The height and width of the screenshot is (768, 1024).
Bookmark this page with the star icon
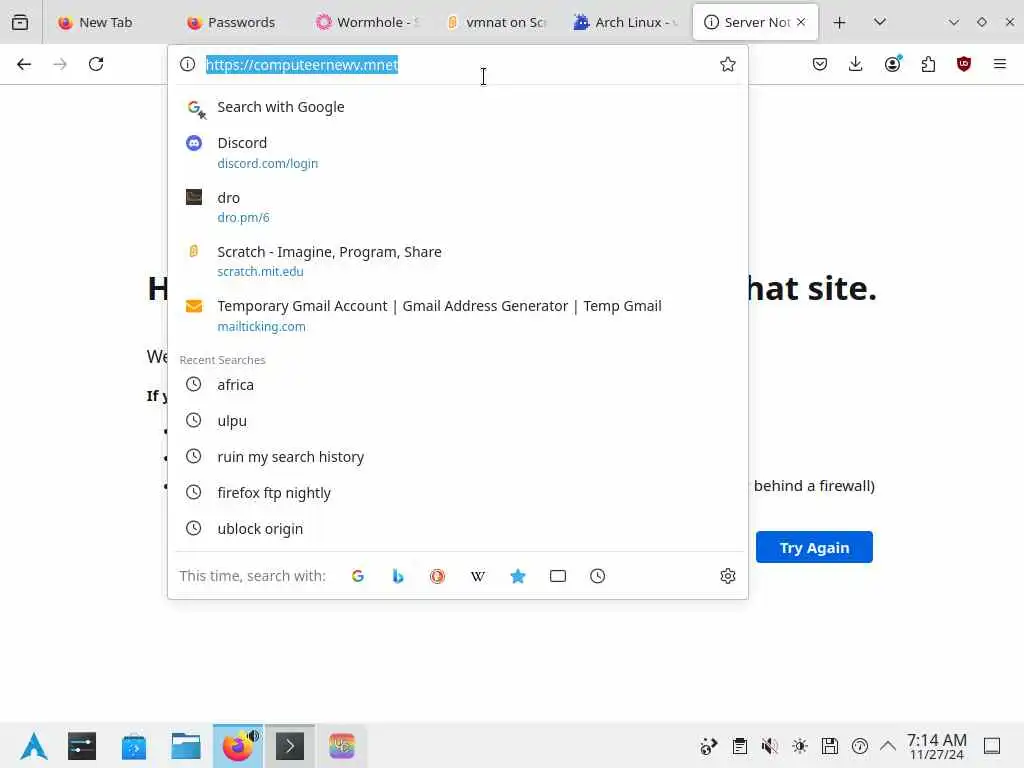728,64
